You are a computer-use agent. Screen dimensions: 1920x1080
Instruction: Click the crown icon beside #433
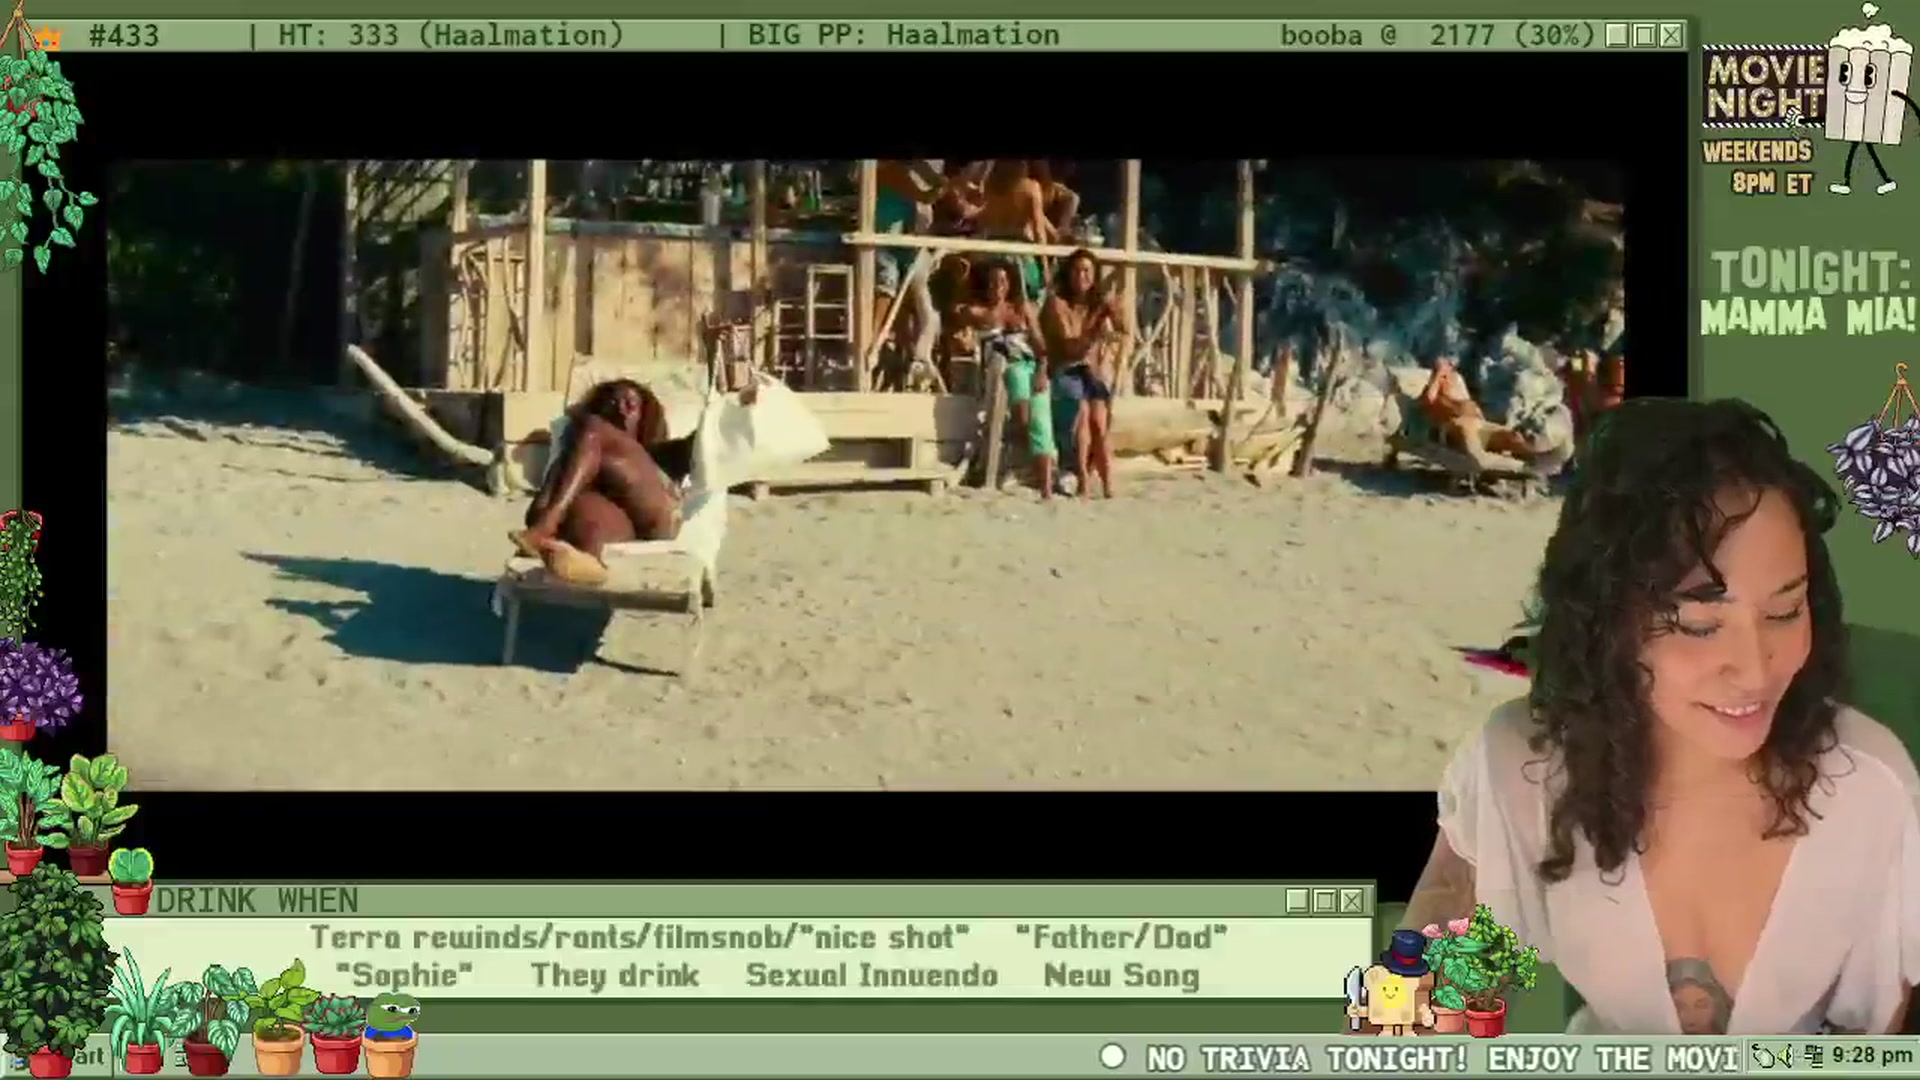pyautogui.click(x=46, y=39)
